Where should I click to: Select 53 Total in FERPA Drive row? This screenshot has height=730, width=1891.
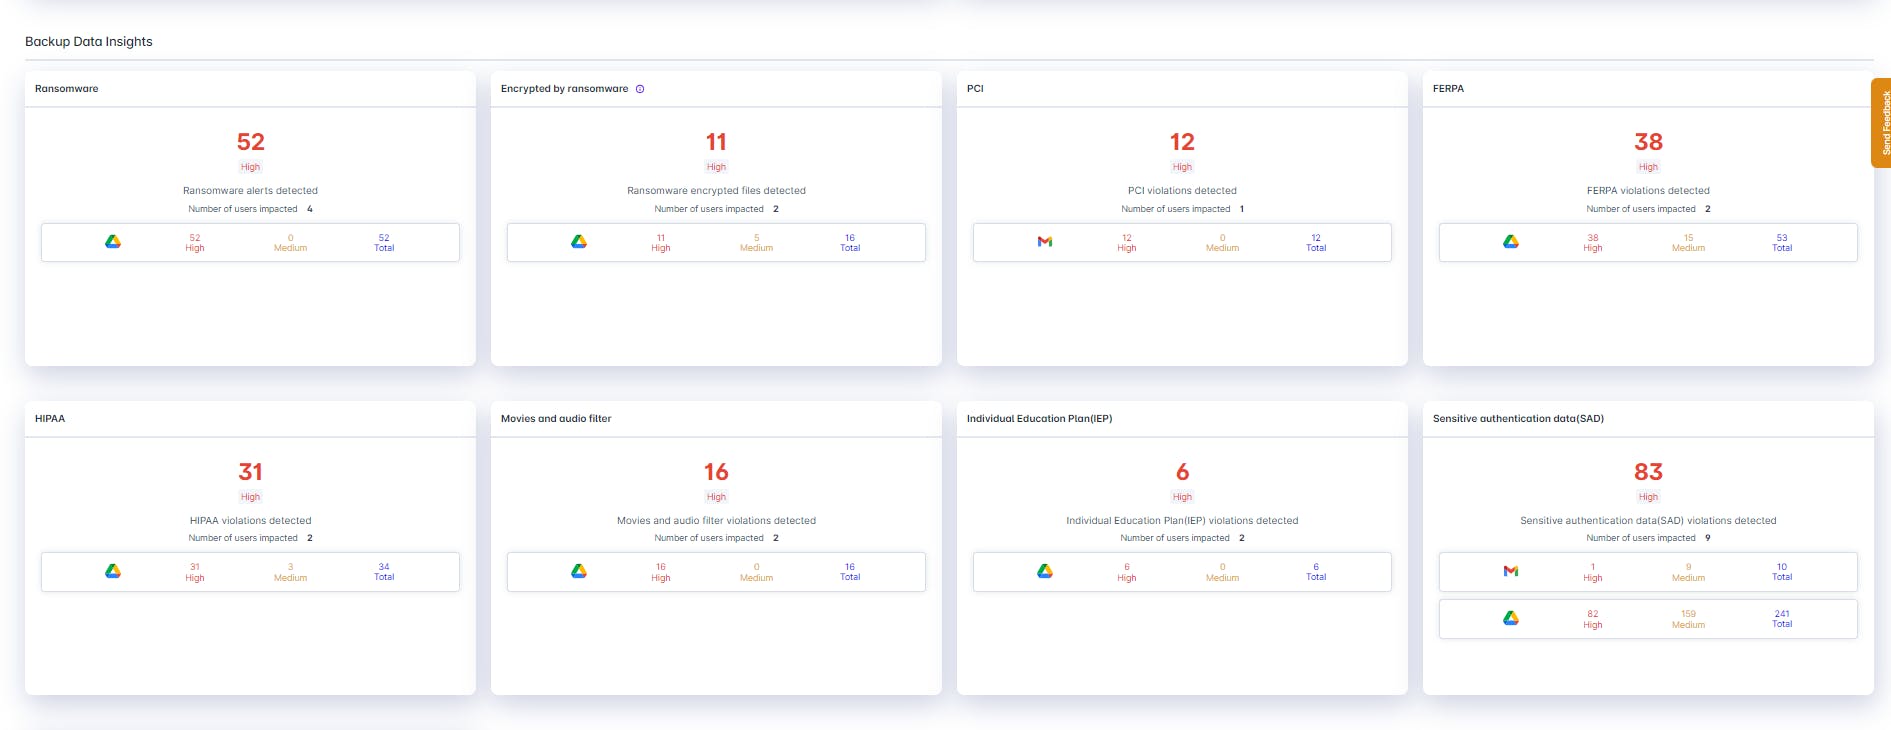[x=1782, y=243]
